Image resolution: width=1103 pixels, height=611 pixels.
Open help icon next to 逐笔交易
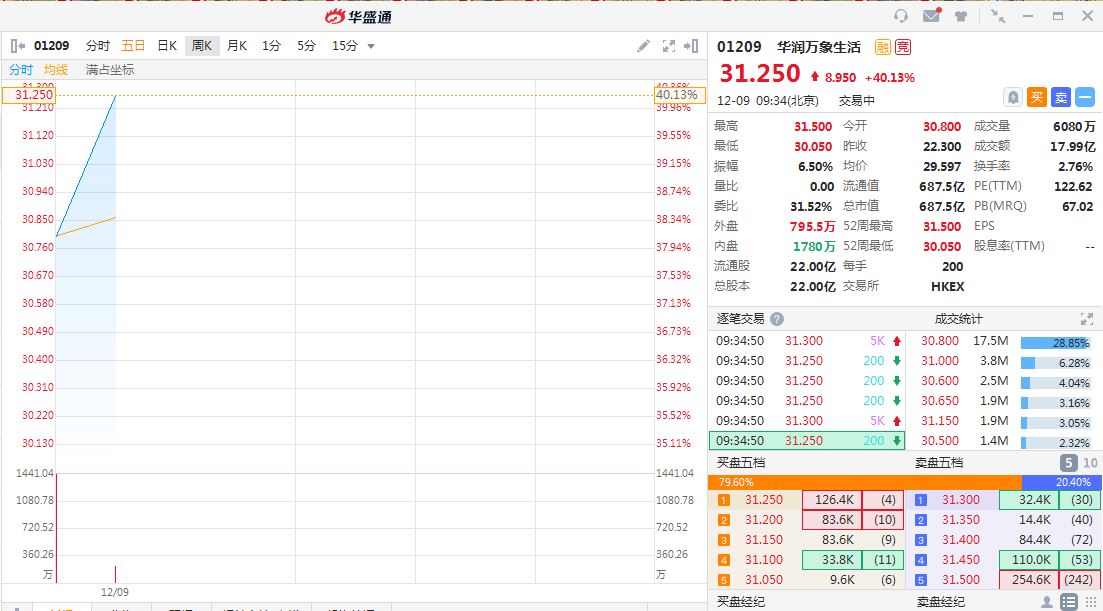[x=777, y=319]
